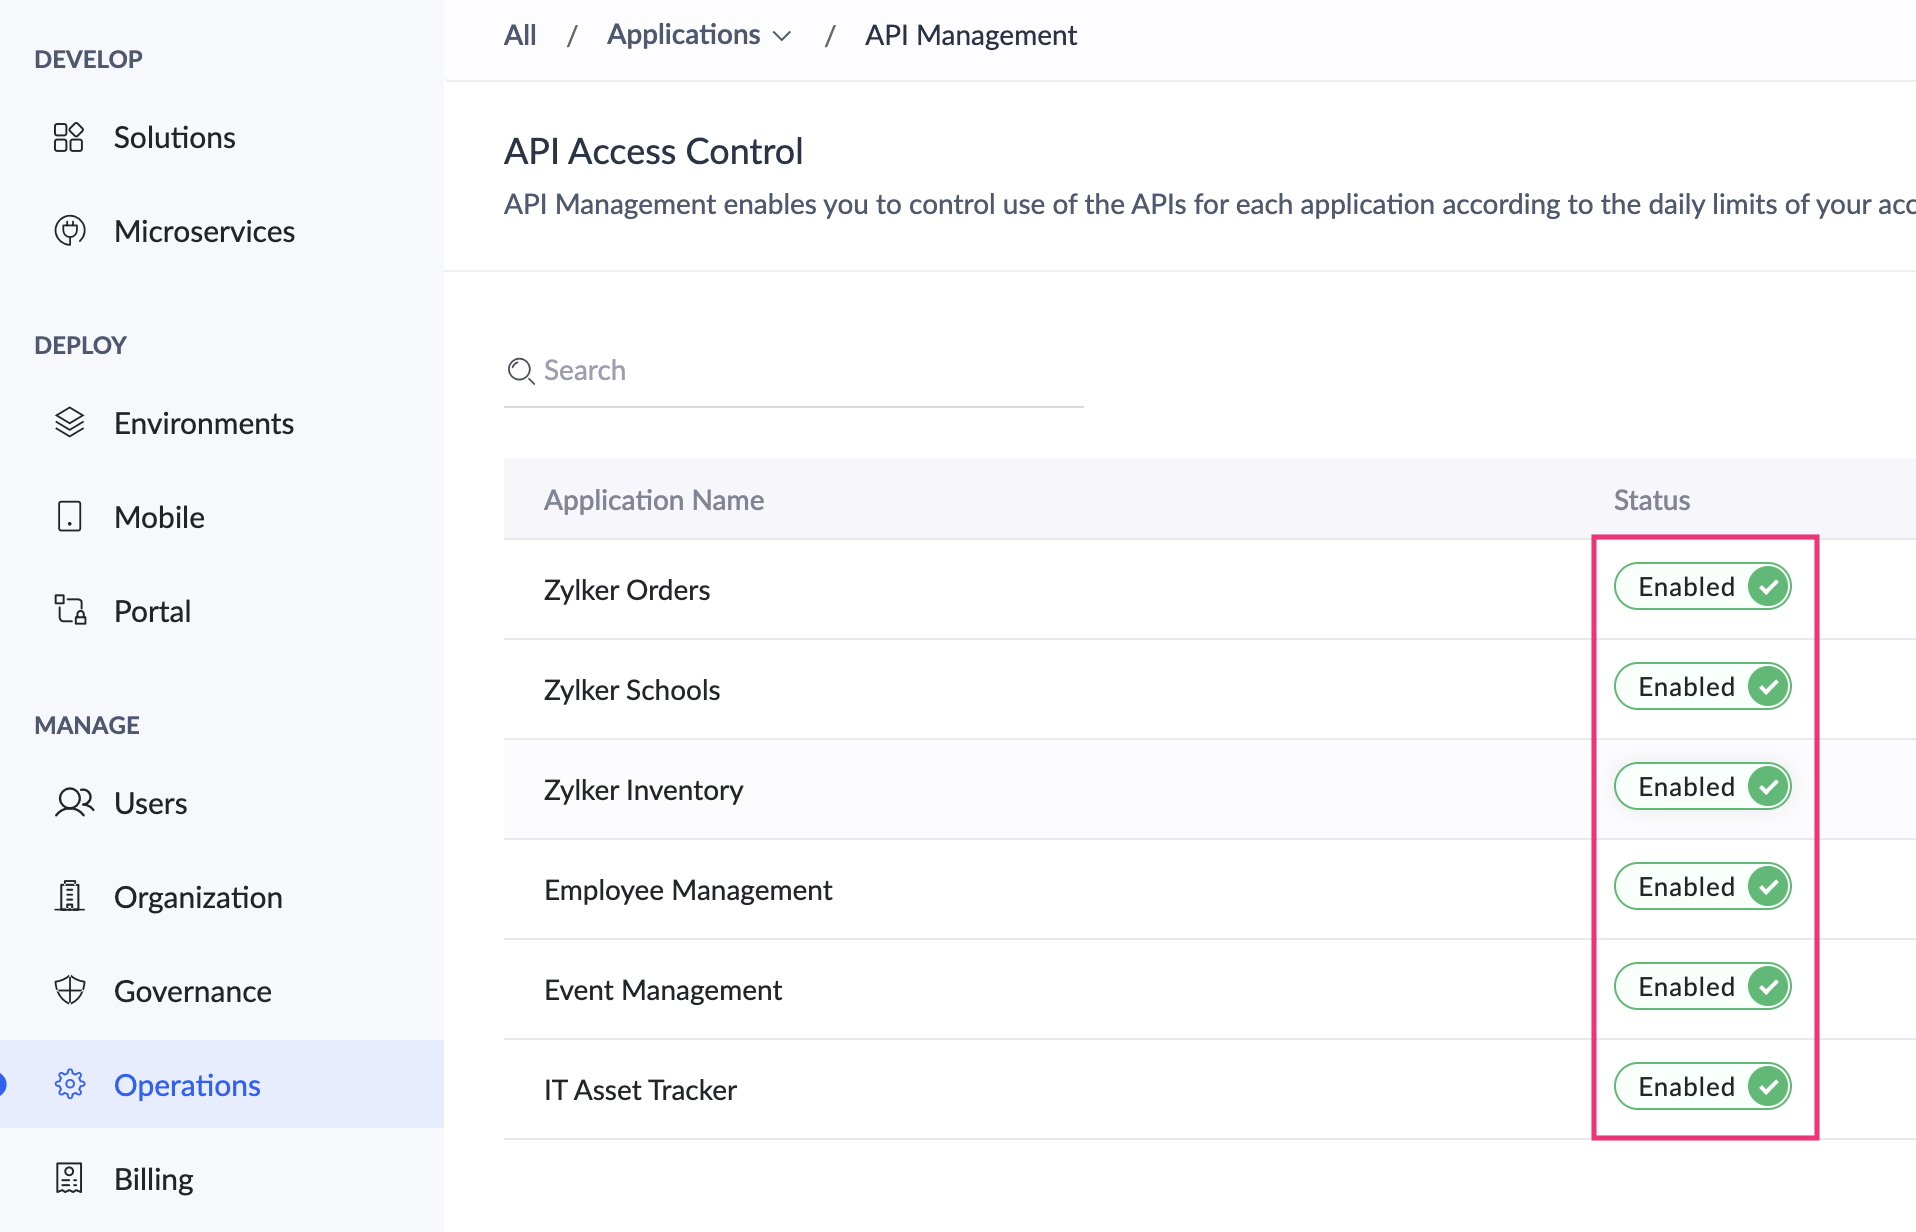
Task: Click the Application Name column header
Action: point(654,500)
